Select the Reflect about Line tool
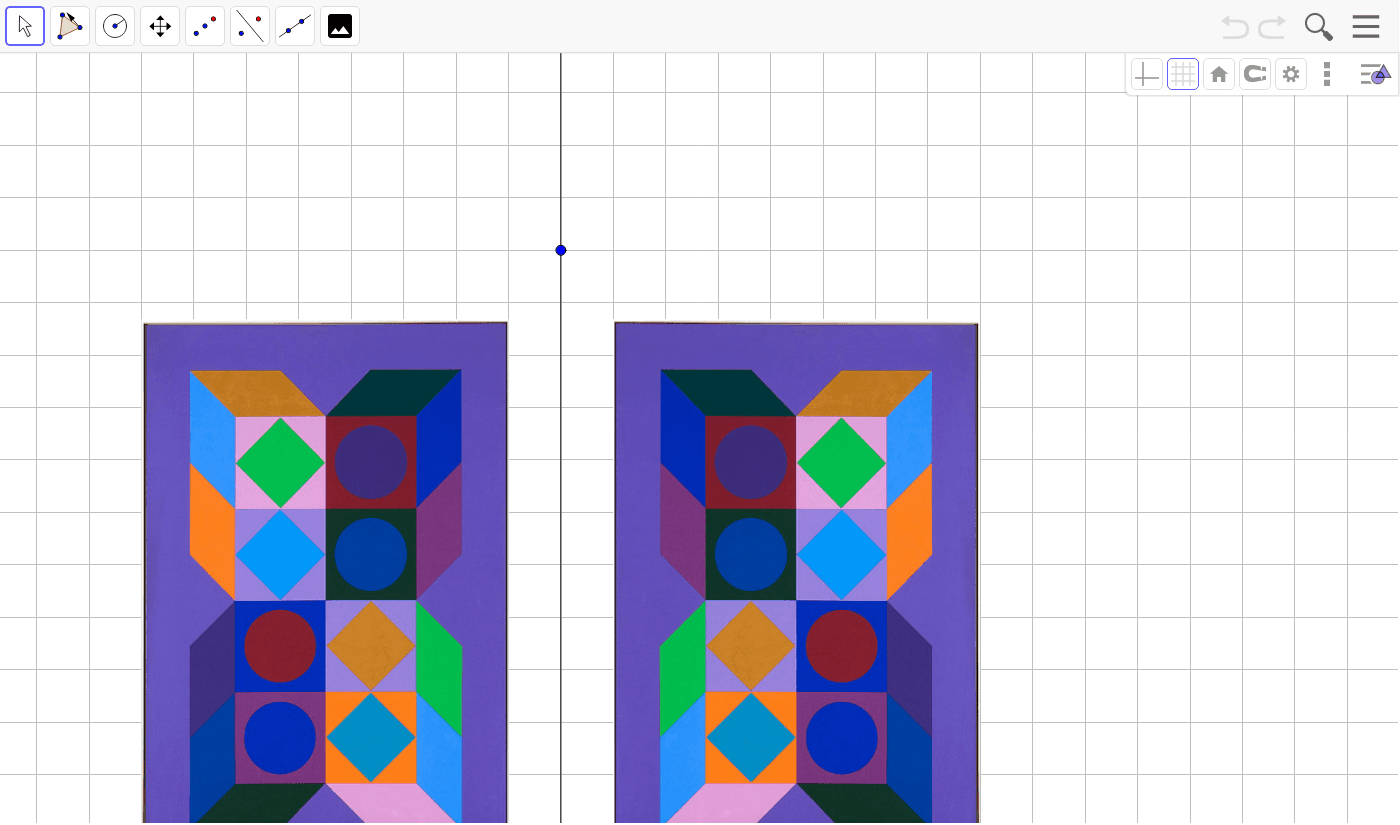1400x825 pixels. click(250, 26)
